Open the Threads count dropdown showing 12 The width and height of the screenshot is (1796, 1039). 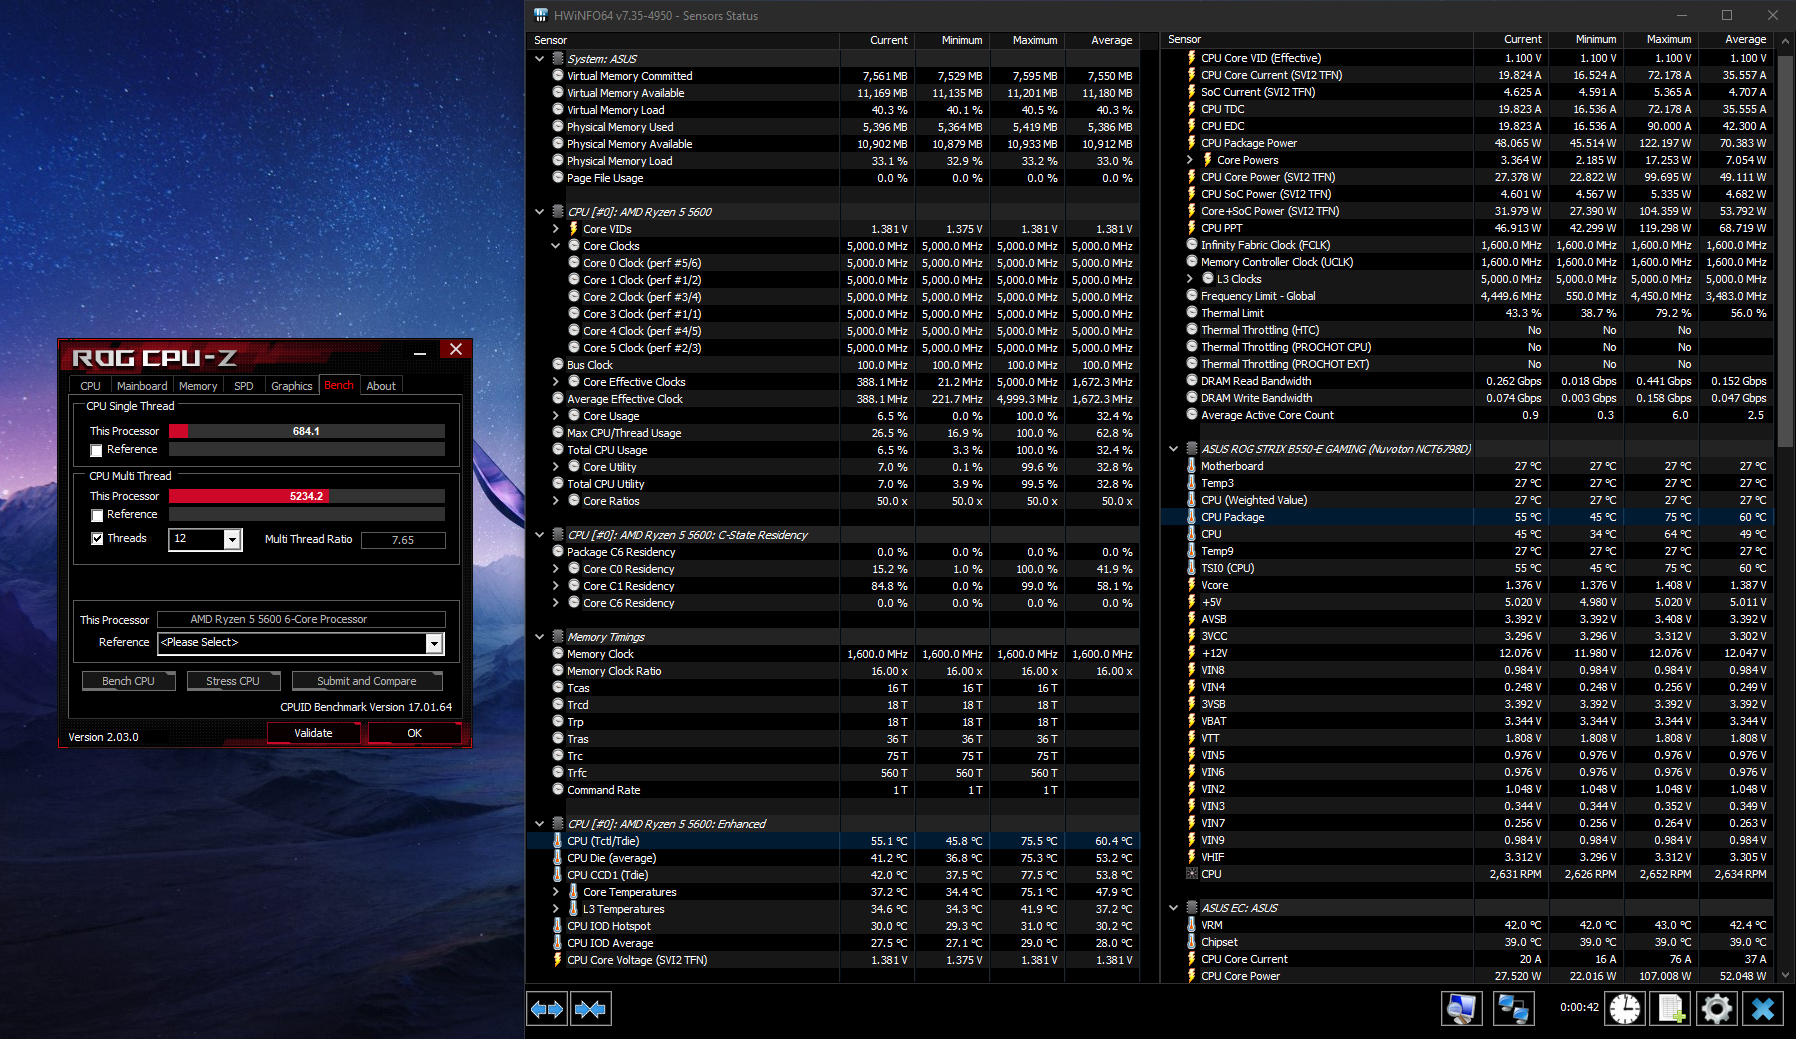(x=232, y=540)
